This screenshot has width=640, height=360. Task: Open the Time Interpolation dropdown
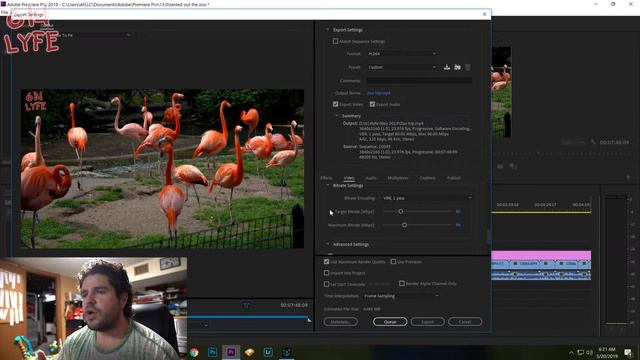tap(402, 296)
